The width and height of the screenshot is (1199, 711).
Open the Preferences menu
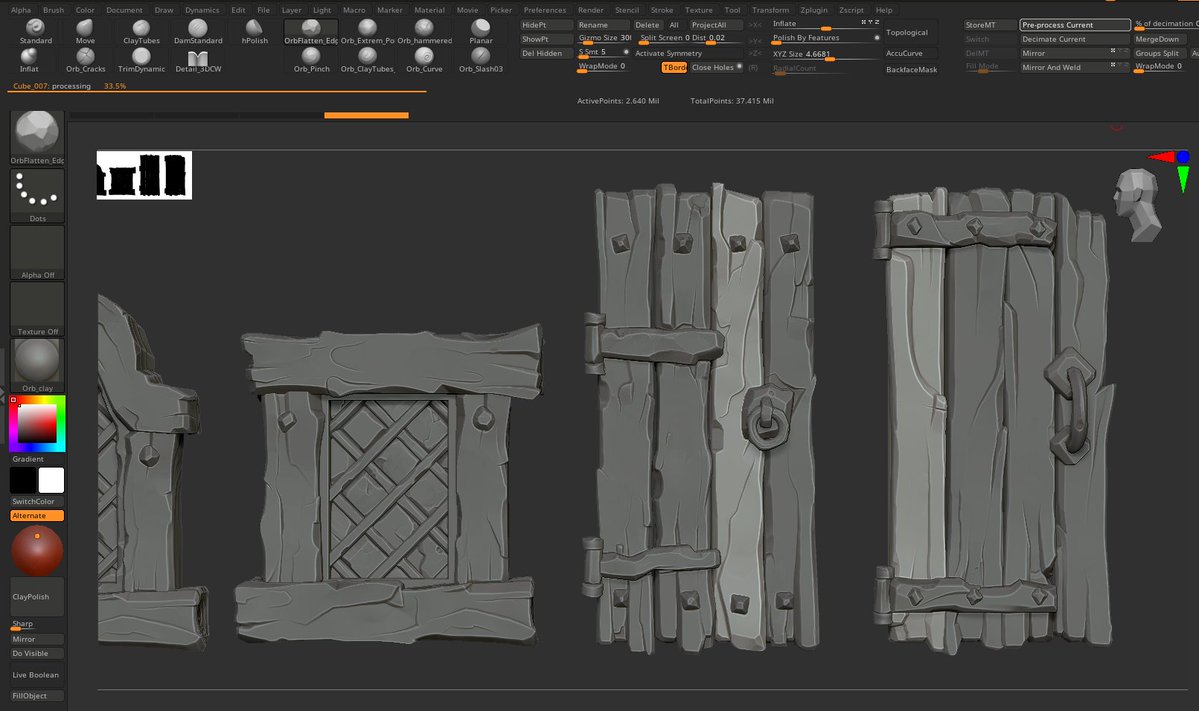545,10
